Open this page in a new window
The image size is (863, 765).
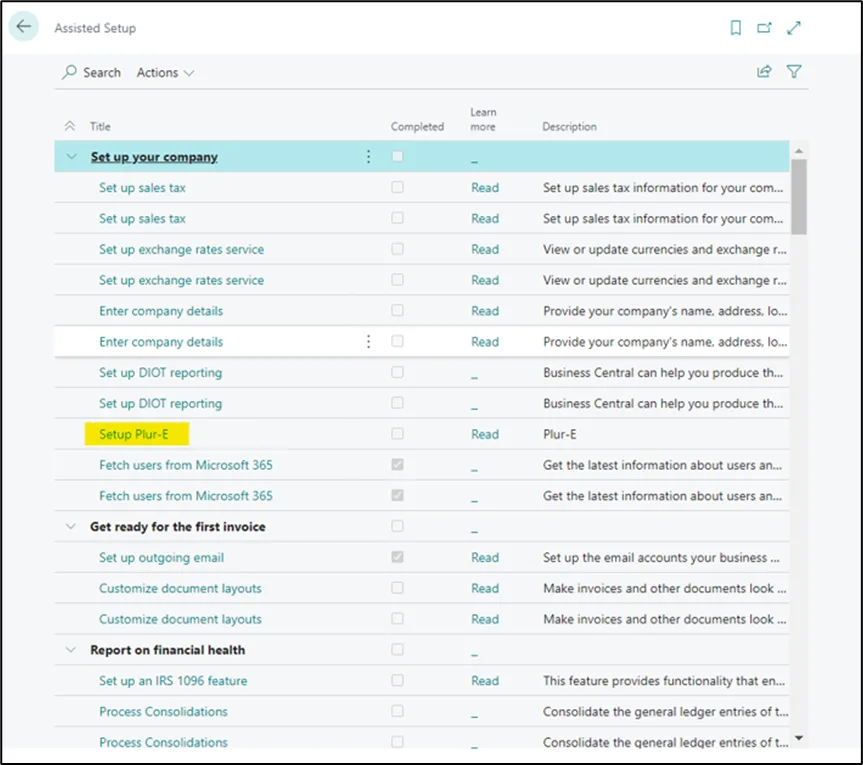click(x=764, y=28)
